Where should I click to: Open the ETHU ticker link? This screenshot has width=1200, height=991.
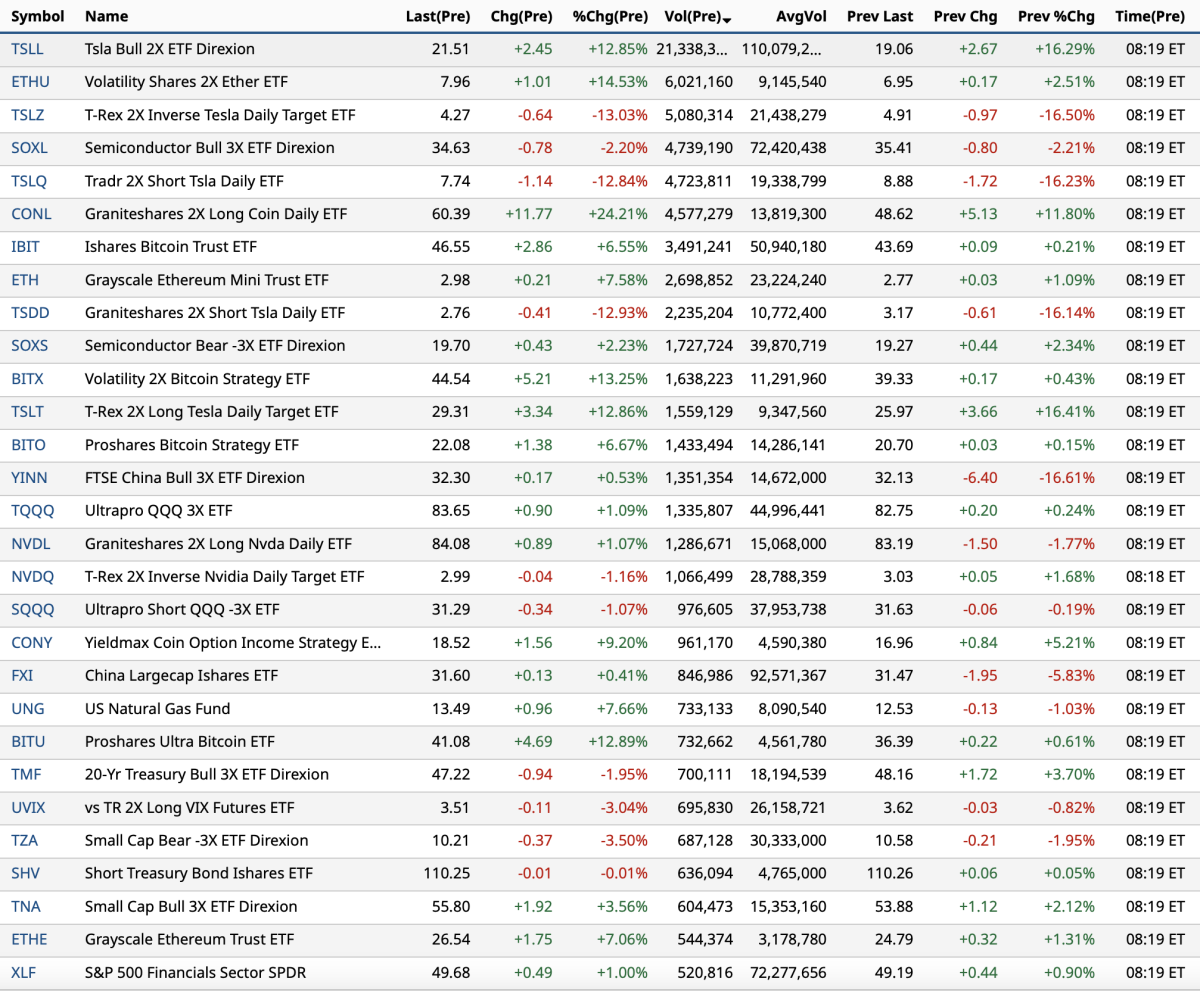coord(30,82)
